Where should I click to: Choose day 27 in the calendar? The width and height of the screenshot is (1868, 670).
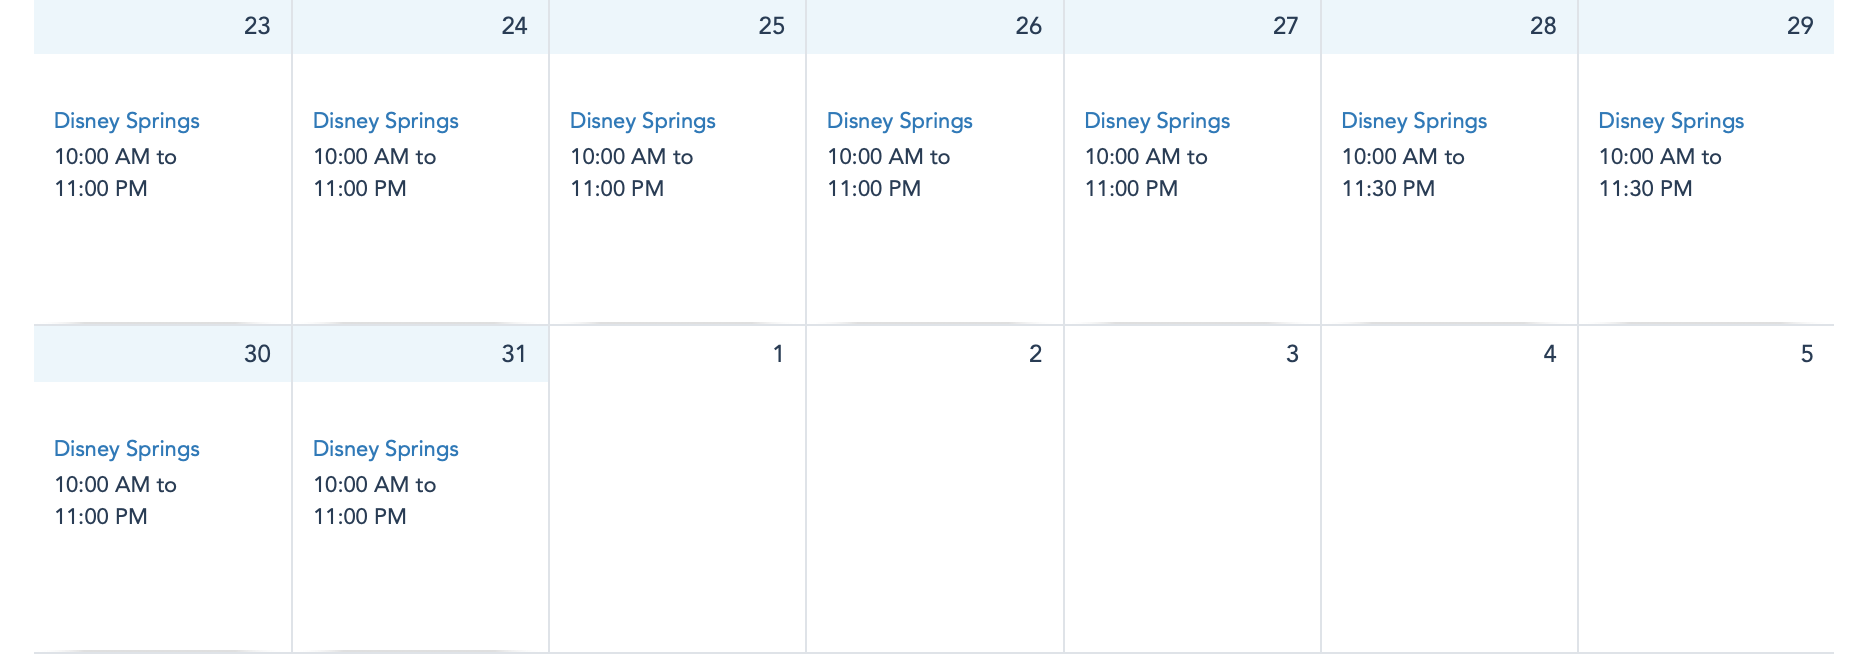(1285, 26)
